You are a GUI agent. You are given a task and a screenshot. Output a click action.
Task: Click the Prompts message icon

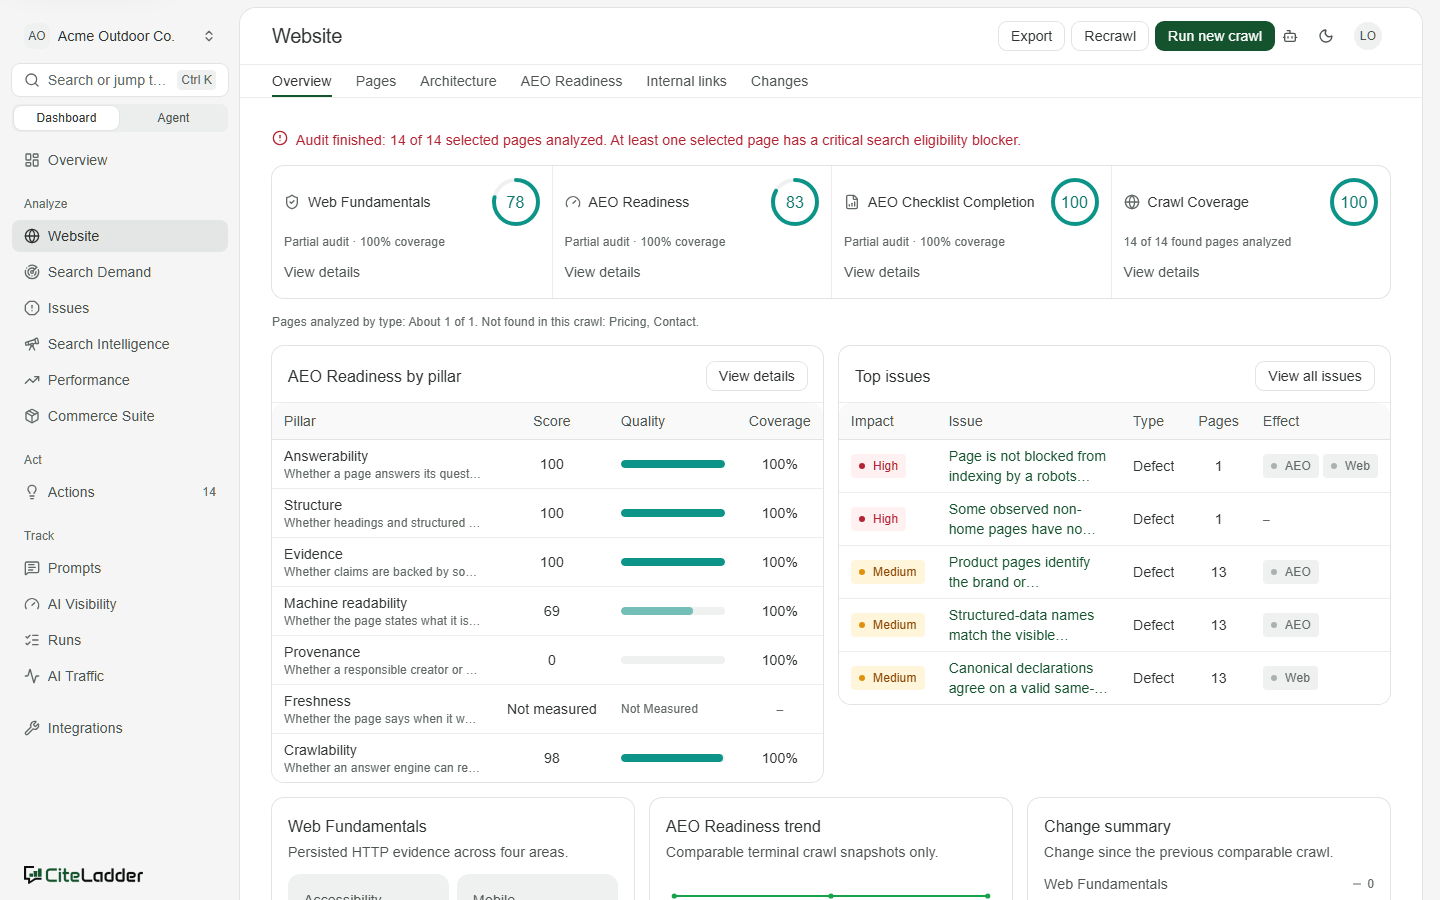[x=32, y=568]
